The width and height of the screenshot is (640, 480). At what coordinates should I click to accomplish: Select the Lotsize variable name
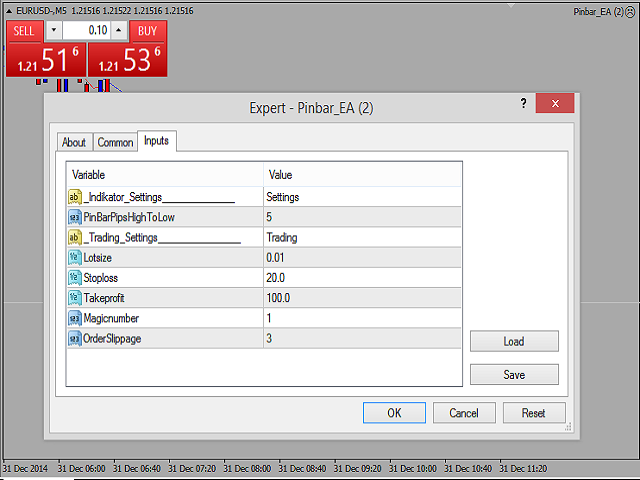coord(98,258)
